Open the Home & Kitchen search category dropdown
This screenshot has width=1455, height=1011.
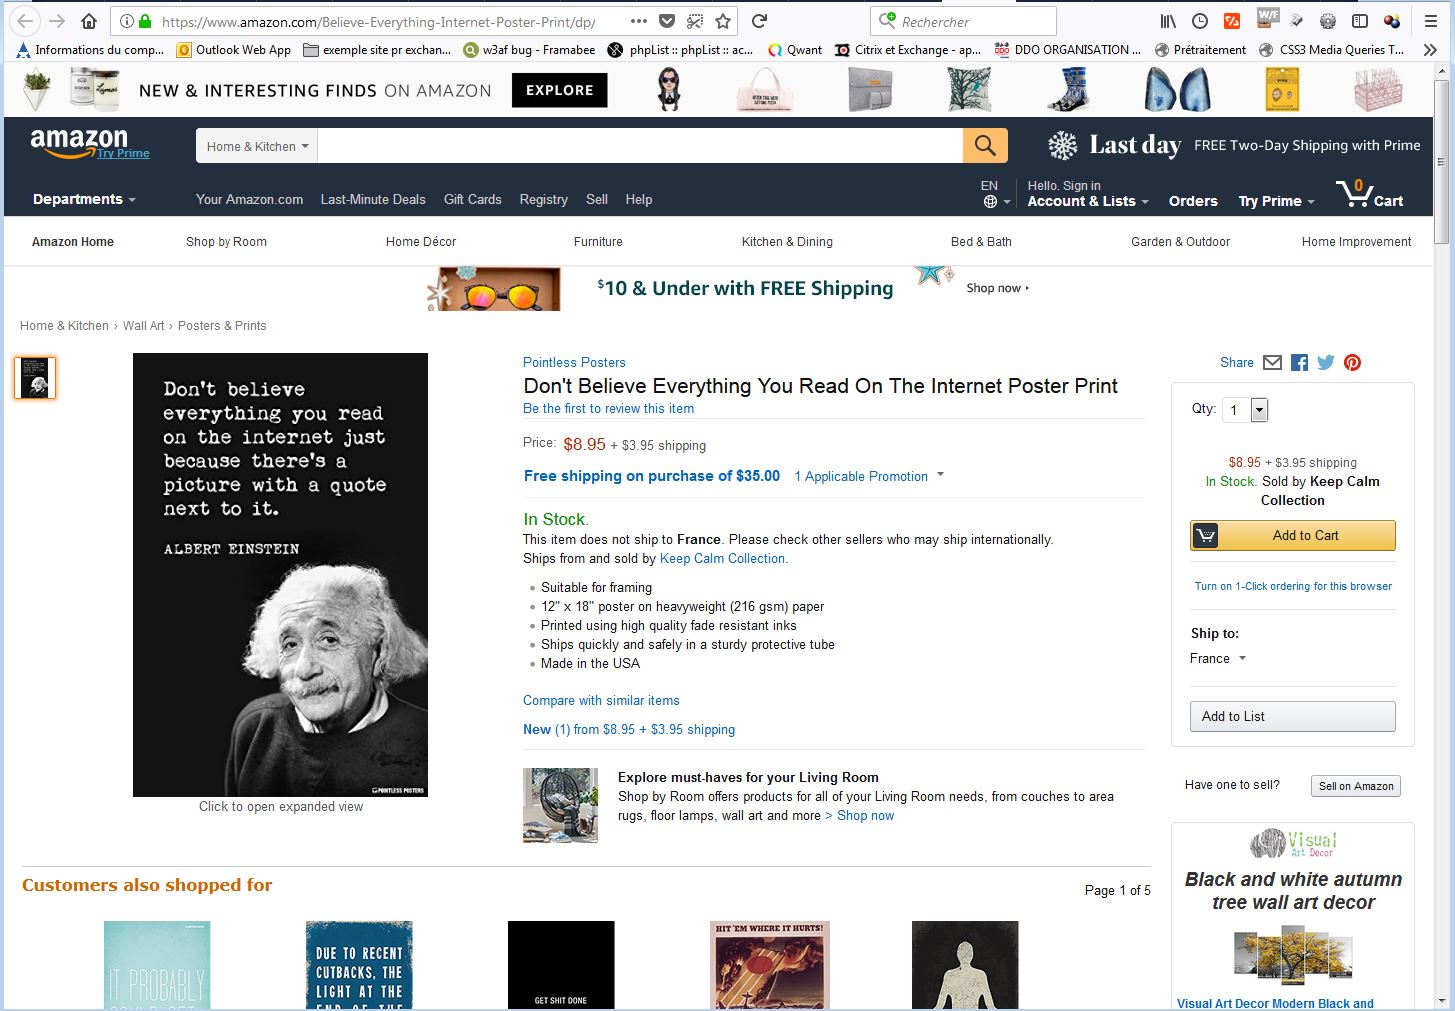257,146
